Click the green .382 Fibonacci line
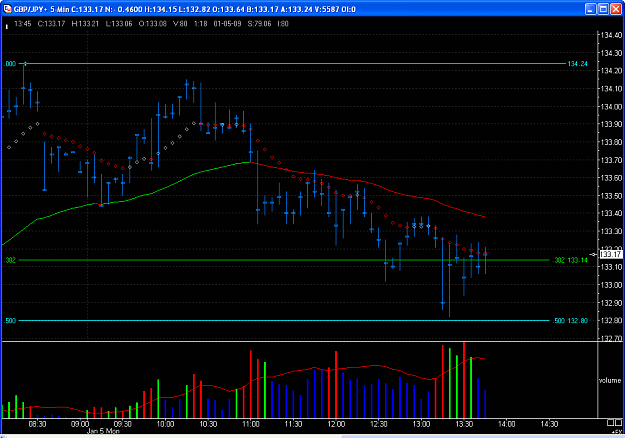Screen dimensions: 625x438 [x=284, y=260]
